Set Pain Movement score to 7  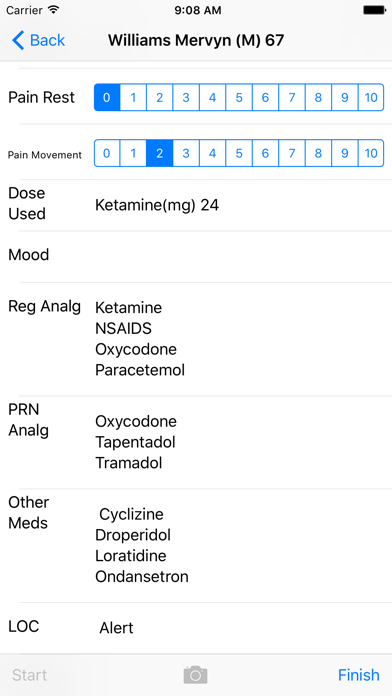[292, 153]
